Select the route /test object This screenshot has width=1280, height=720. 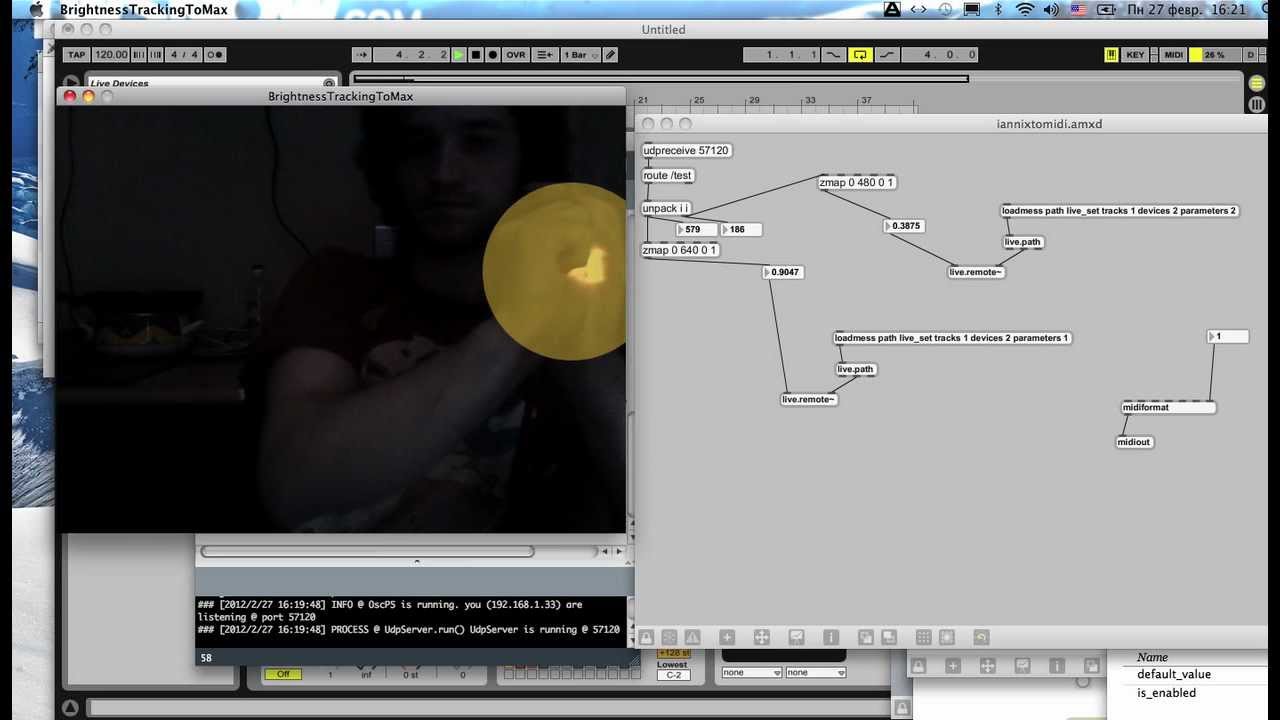tap(668, 176)
